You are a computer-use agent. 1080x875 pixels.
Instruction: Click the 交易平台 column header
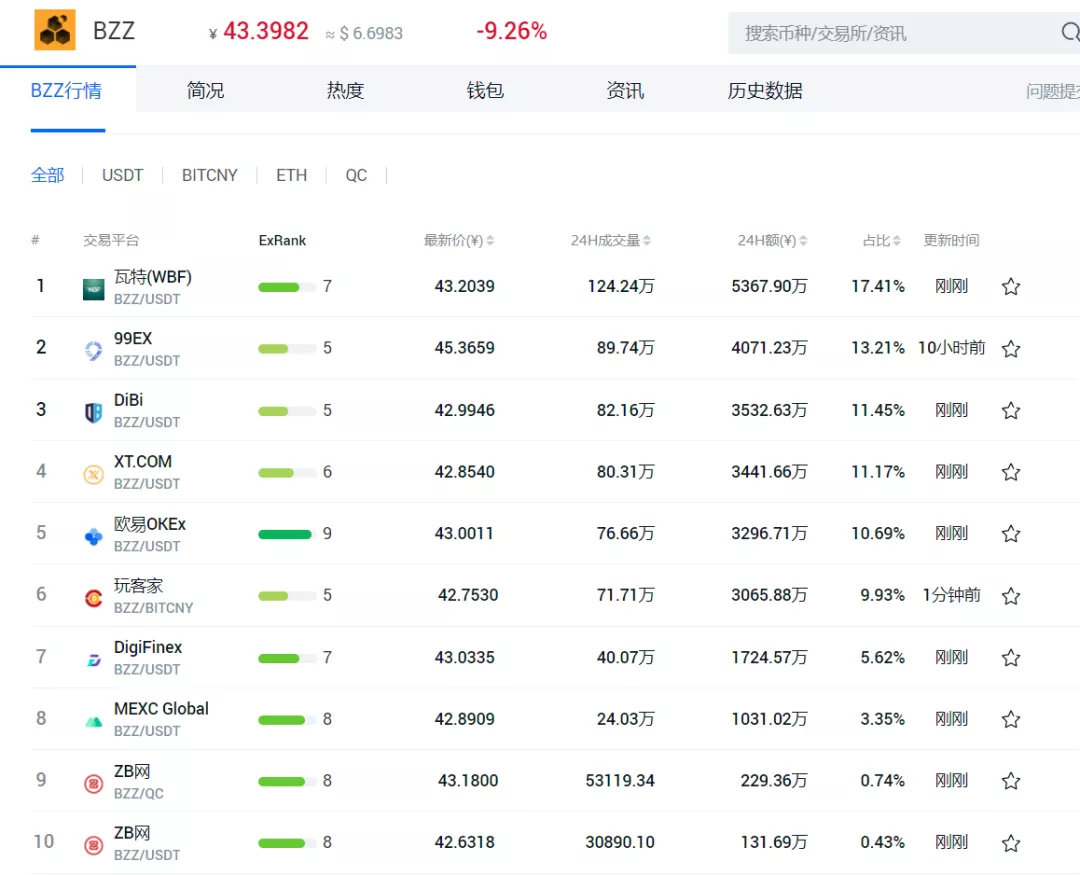pos(111,240)
